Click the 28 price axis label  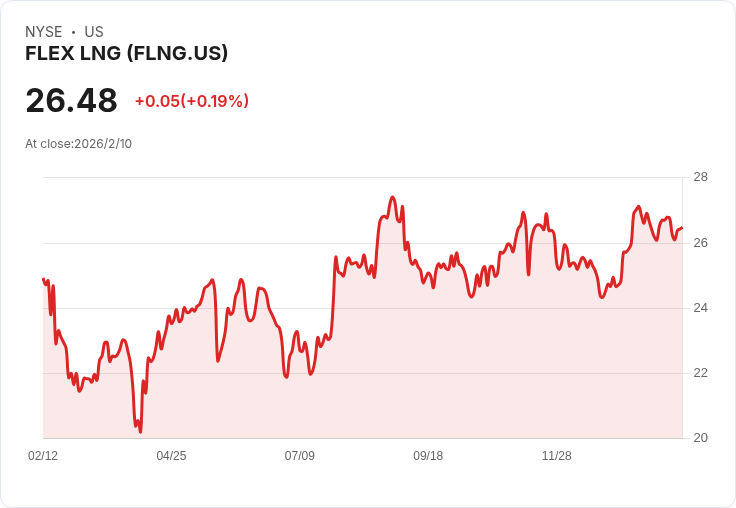click(700, 177)
